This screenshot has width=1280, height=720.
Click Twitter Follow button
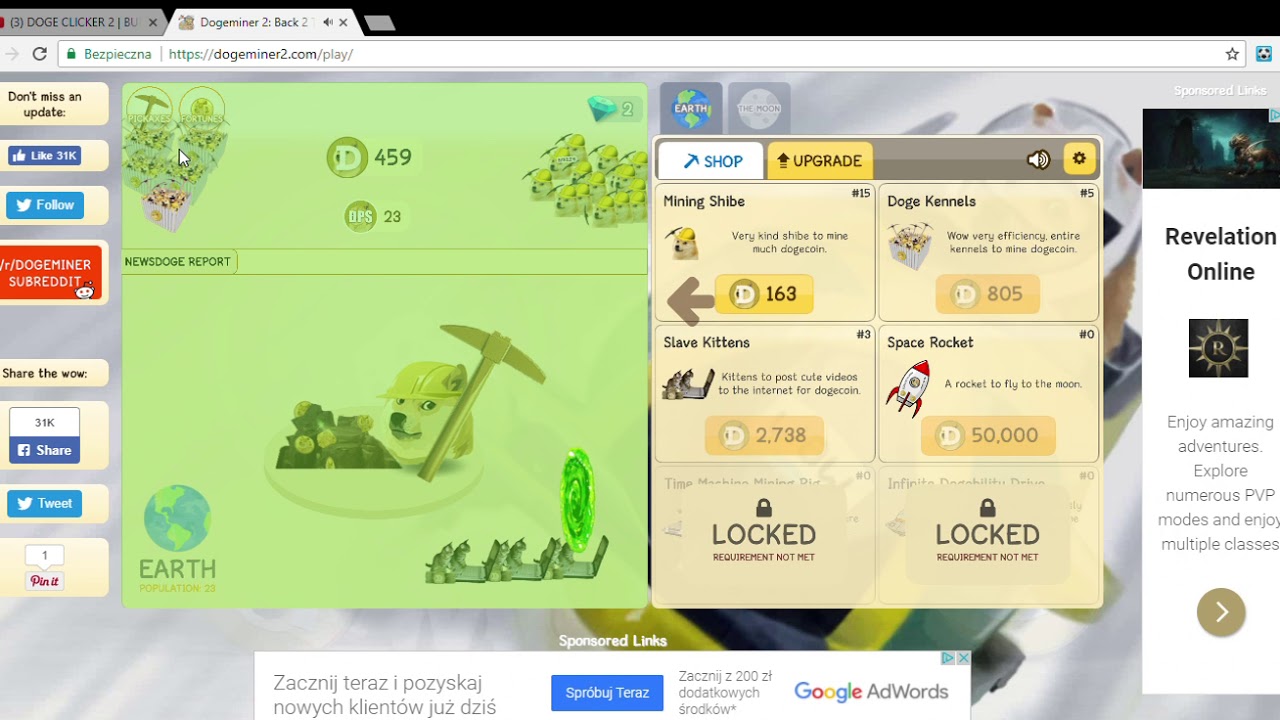[x=45, y=205]
